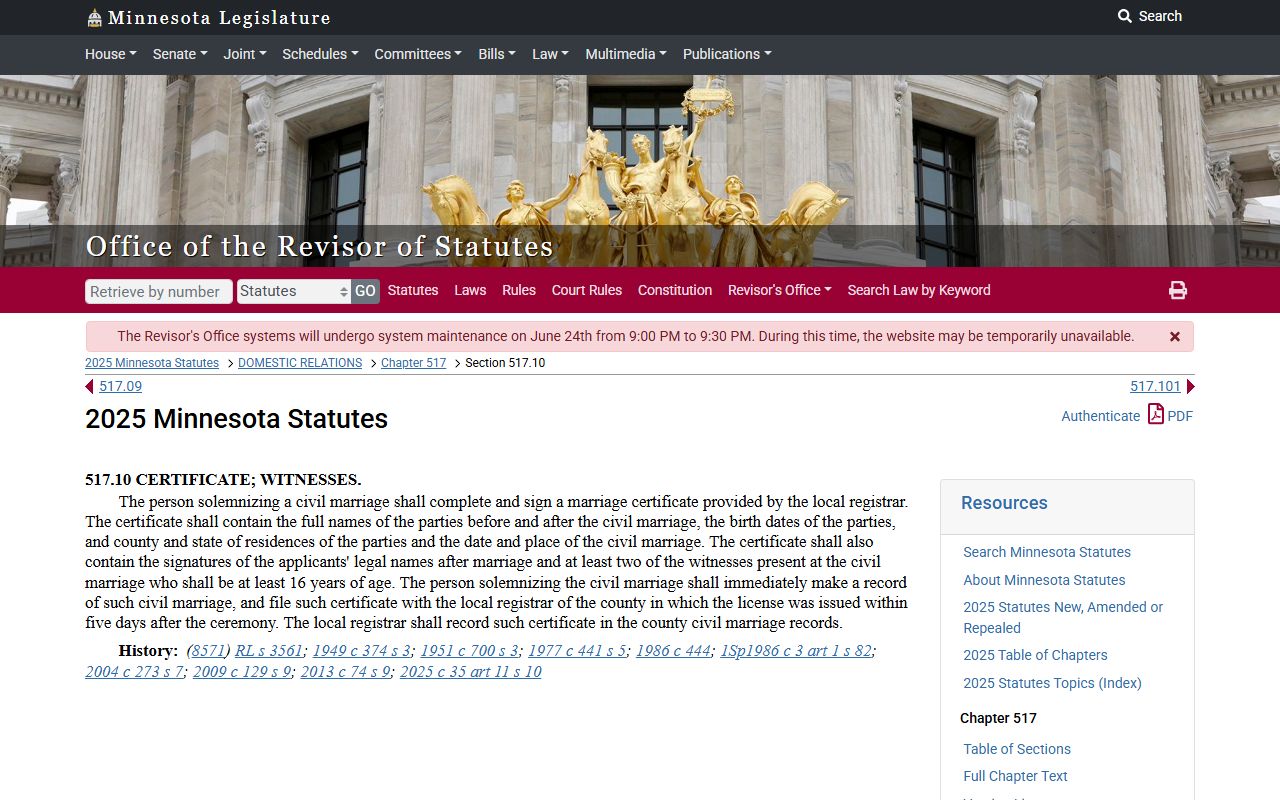Open the Table of Sections link
The width and height of the screenshot is (1280, 800).
tap(1017, 749)
